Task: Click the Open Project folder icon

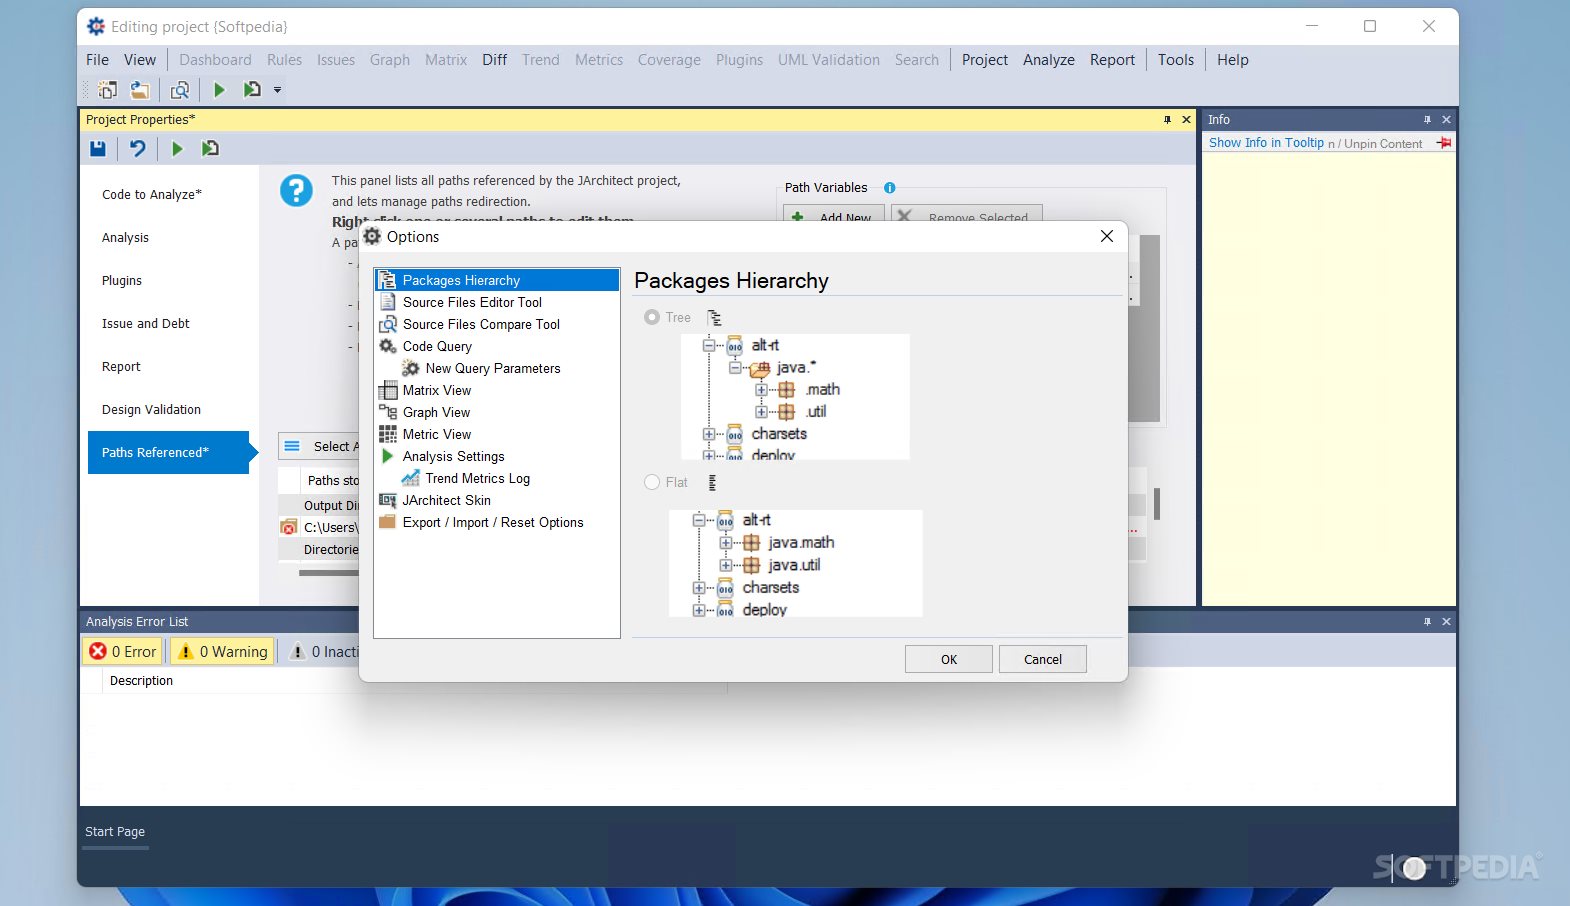Action: pyautogui.click(x=140, y=90)
